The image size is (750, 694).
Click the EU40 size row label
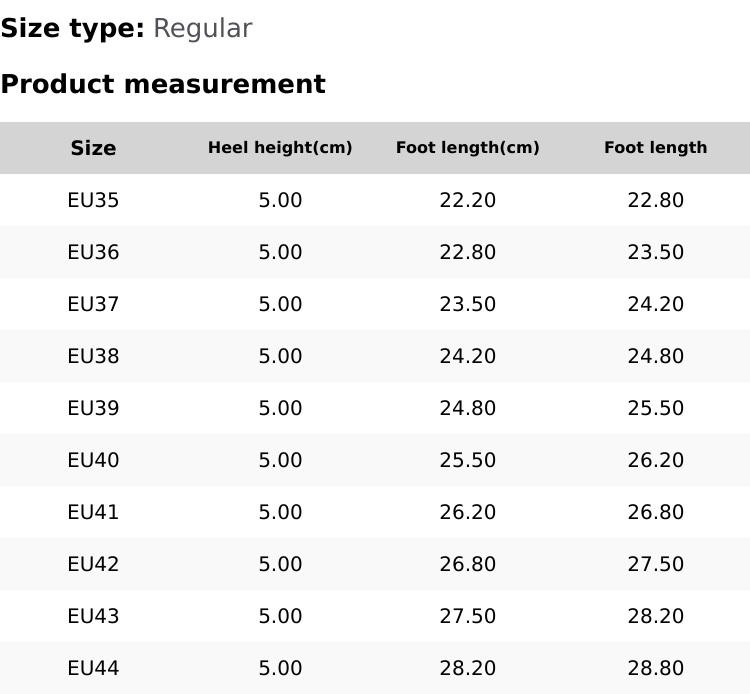coord(93,460)
